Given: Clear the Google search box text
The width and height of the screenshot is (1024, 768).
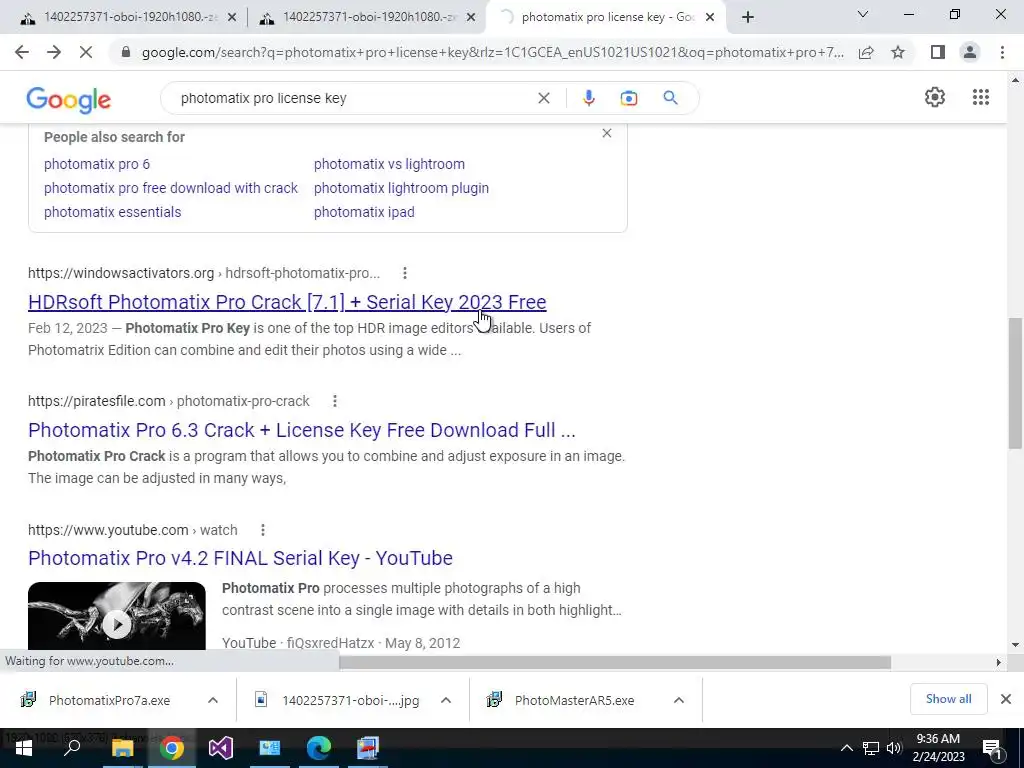Looking at the screenshot, I should (543, 98).
